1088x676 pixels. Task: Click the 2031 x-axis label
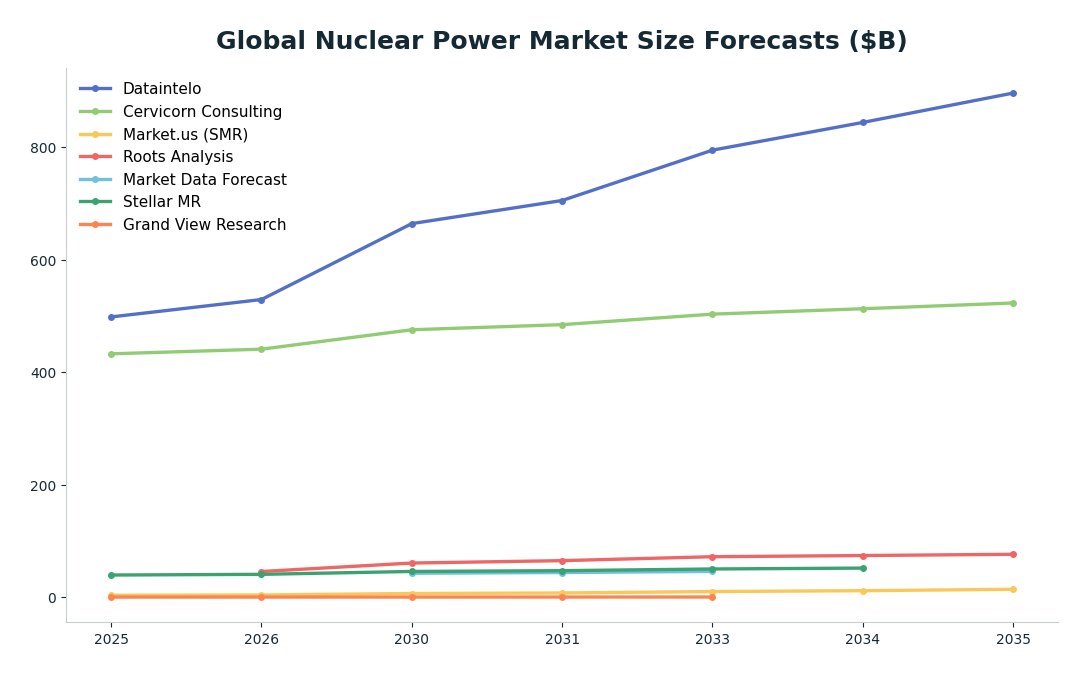562,639
